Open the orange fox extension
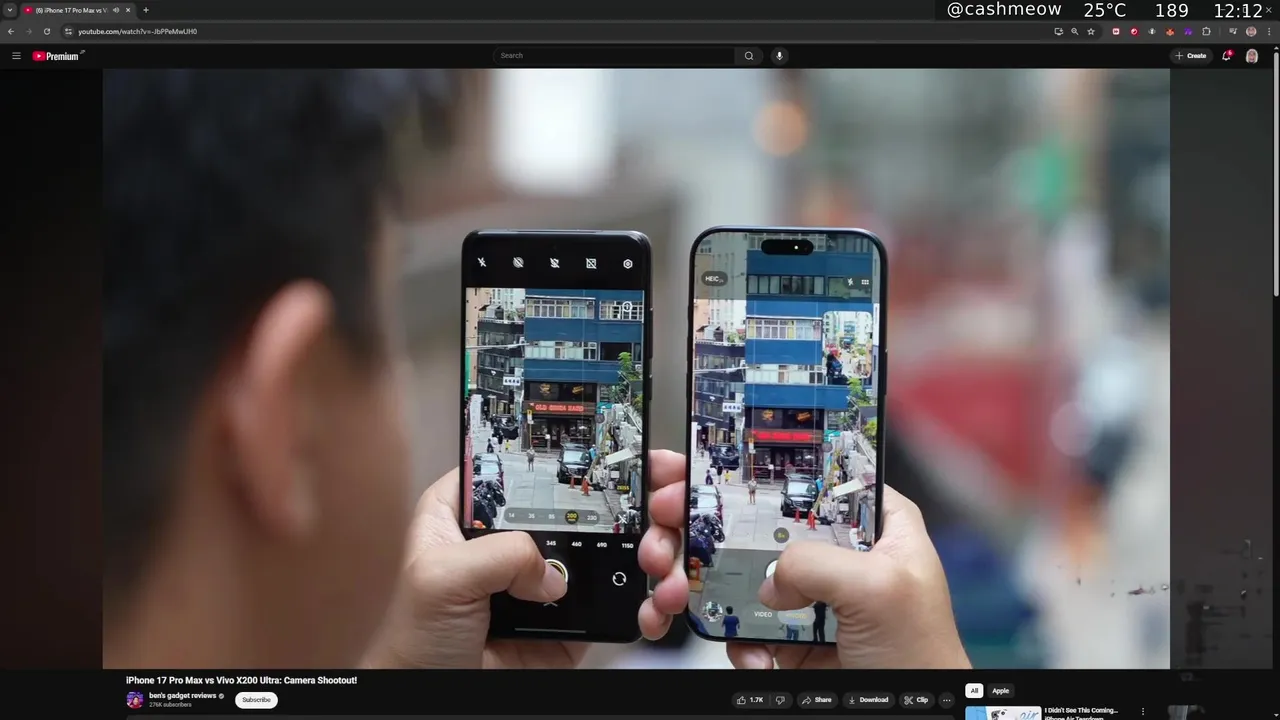This screenshot has width=1280, height=720. point(1170,31)
